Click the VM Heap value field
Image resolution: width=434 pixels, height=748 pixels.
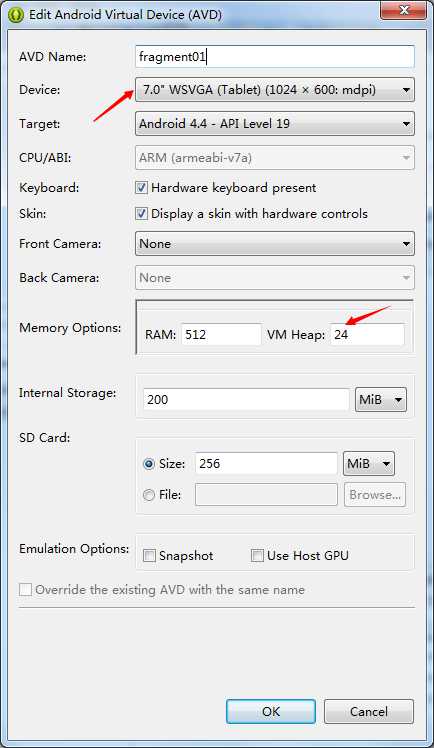click(x=367, y=334)
